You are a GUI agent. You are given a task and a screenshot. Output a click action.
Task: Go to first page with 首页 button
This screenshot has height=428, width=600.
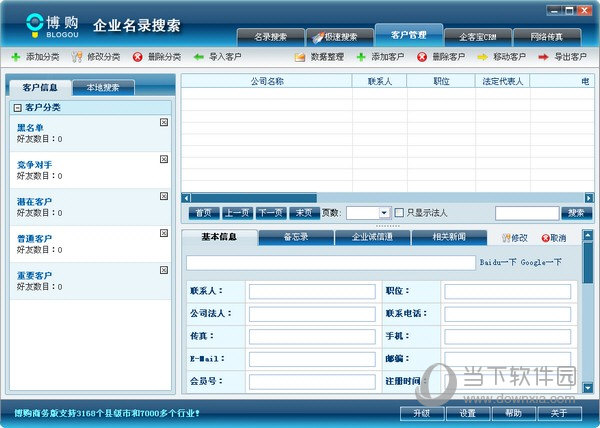tap(204, 213)
